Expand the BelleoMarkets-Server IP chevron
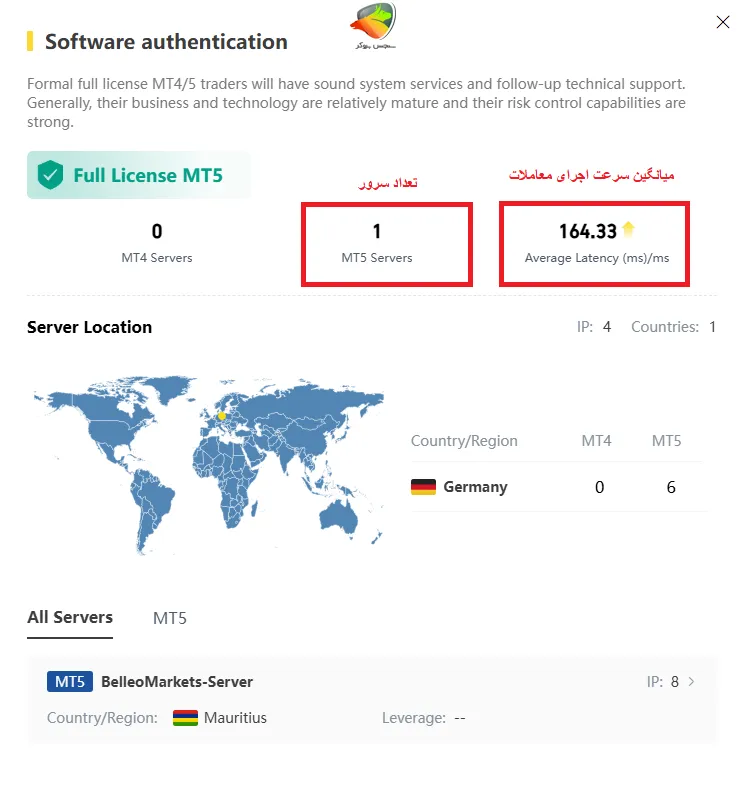This screenshot has height=793, width=745. (692, 682)
